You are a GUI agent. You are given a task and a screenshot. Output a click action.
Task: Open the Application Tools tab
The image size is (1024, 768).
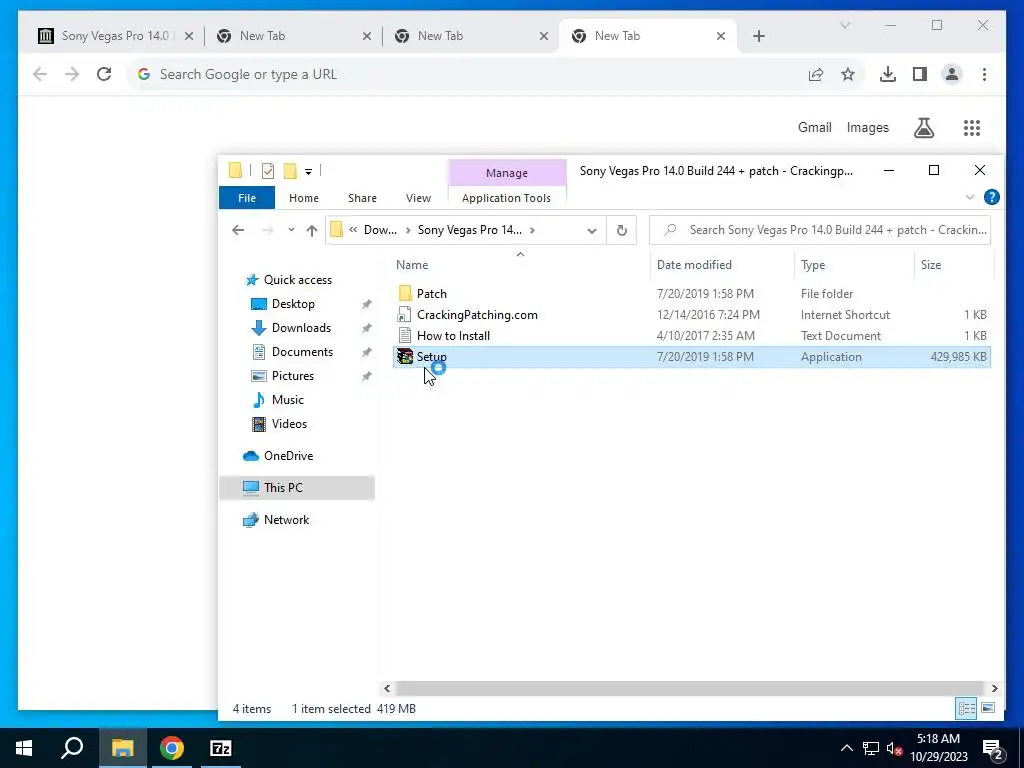tap(506, 198)
